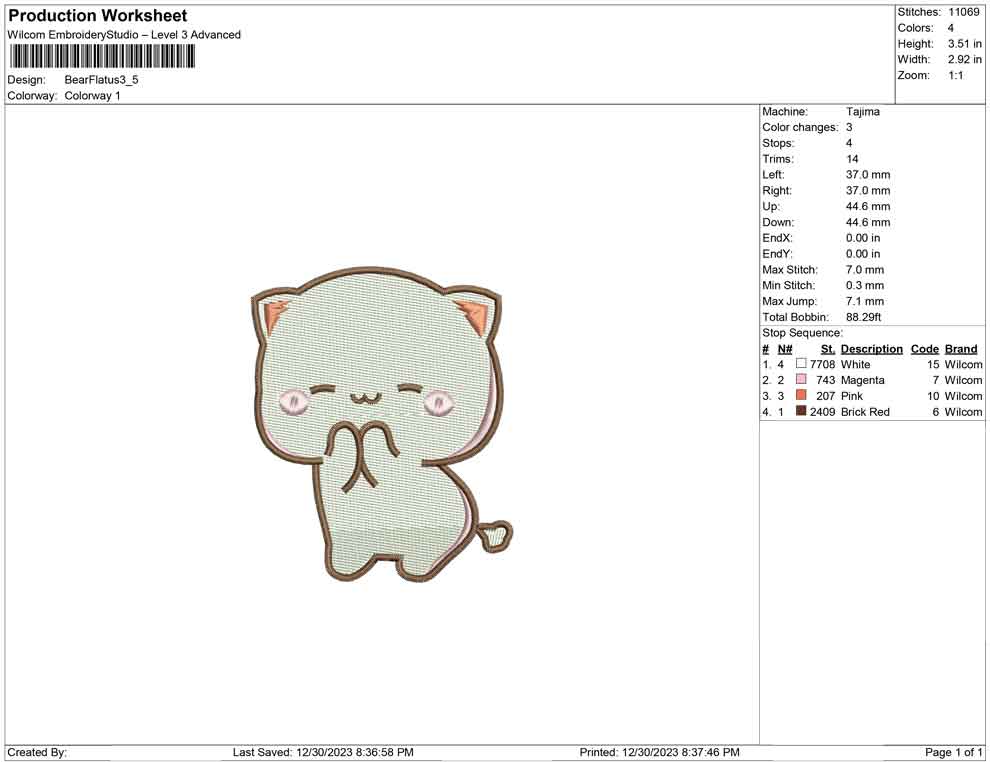The height and width of the screenshot is (762, 990).
Task: Click the 'Created By:' footer label
Action: (37, 752)
